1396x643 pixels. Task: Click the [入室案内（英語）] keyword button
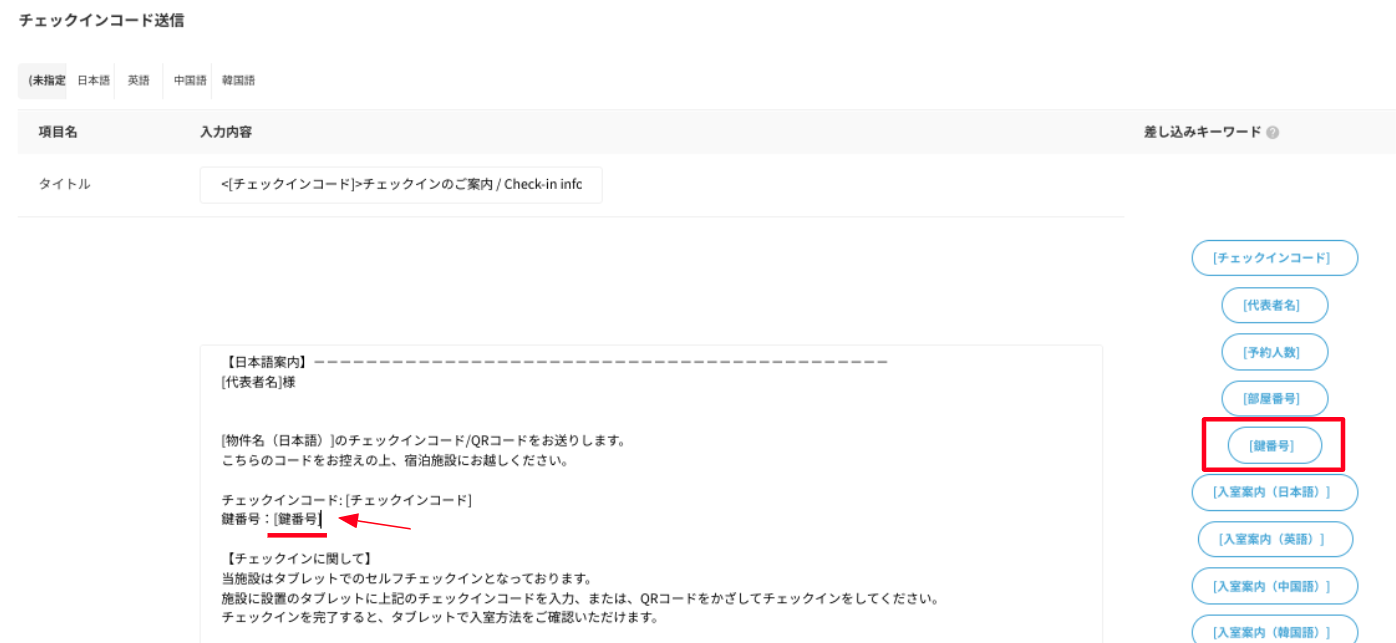tap(1274, 539)
